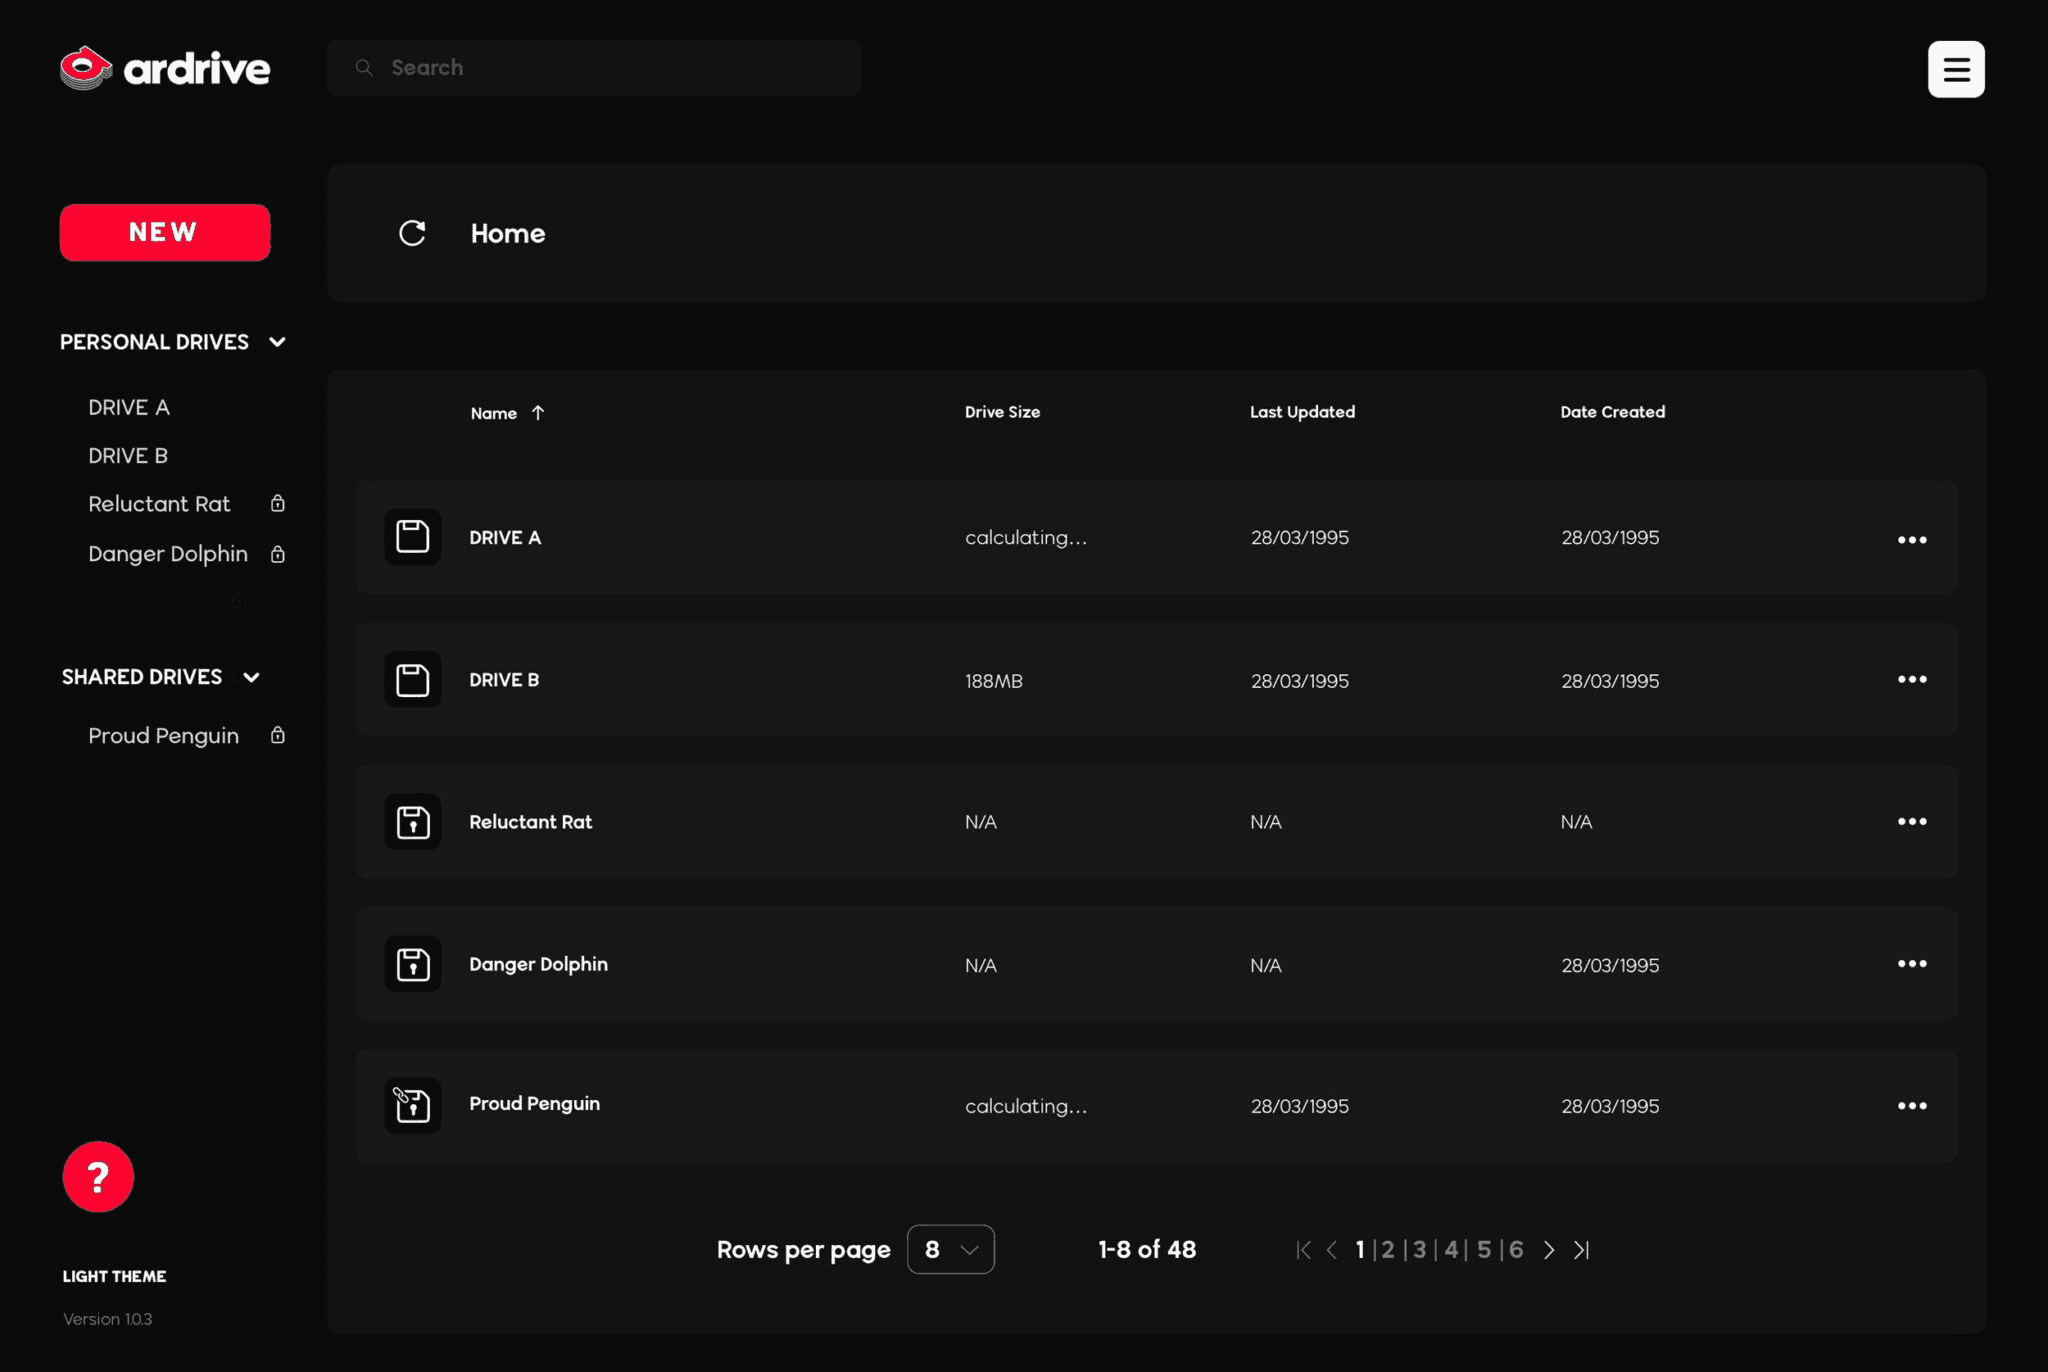Click the ArDrive logo
Screen dimensions: 2048x1372
coord(165,68)
